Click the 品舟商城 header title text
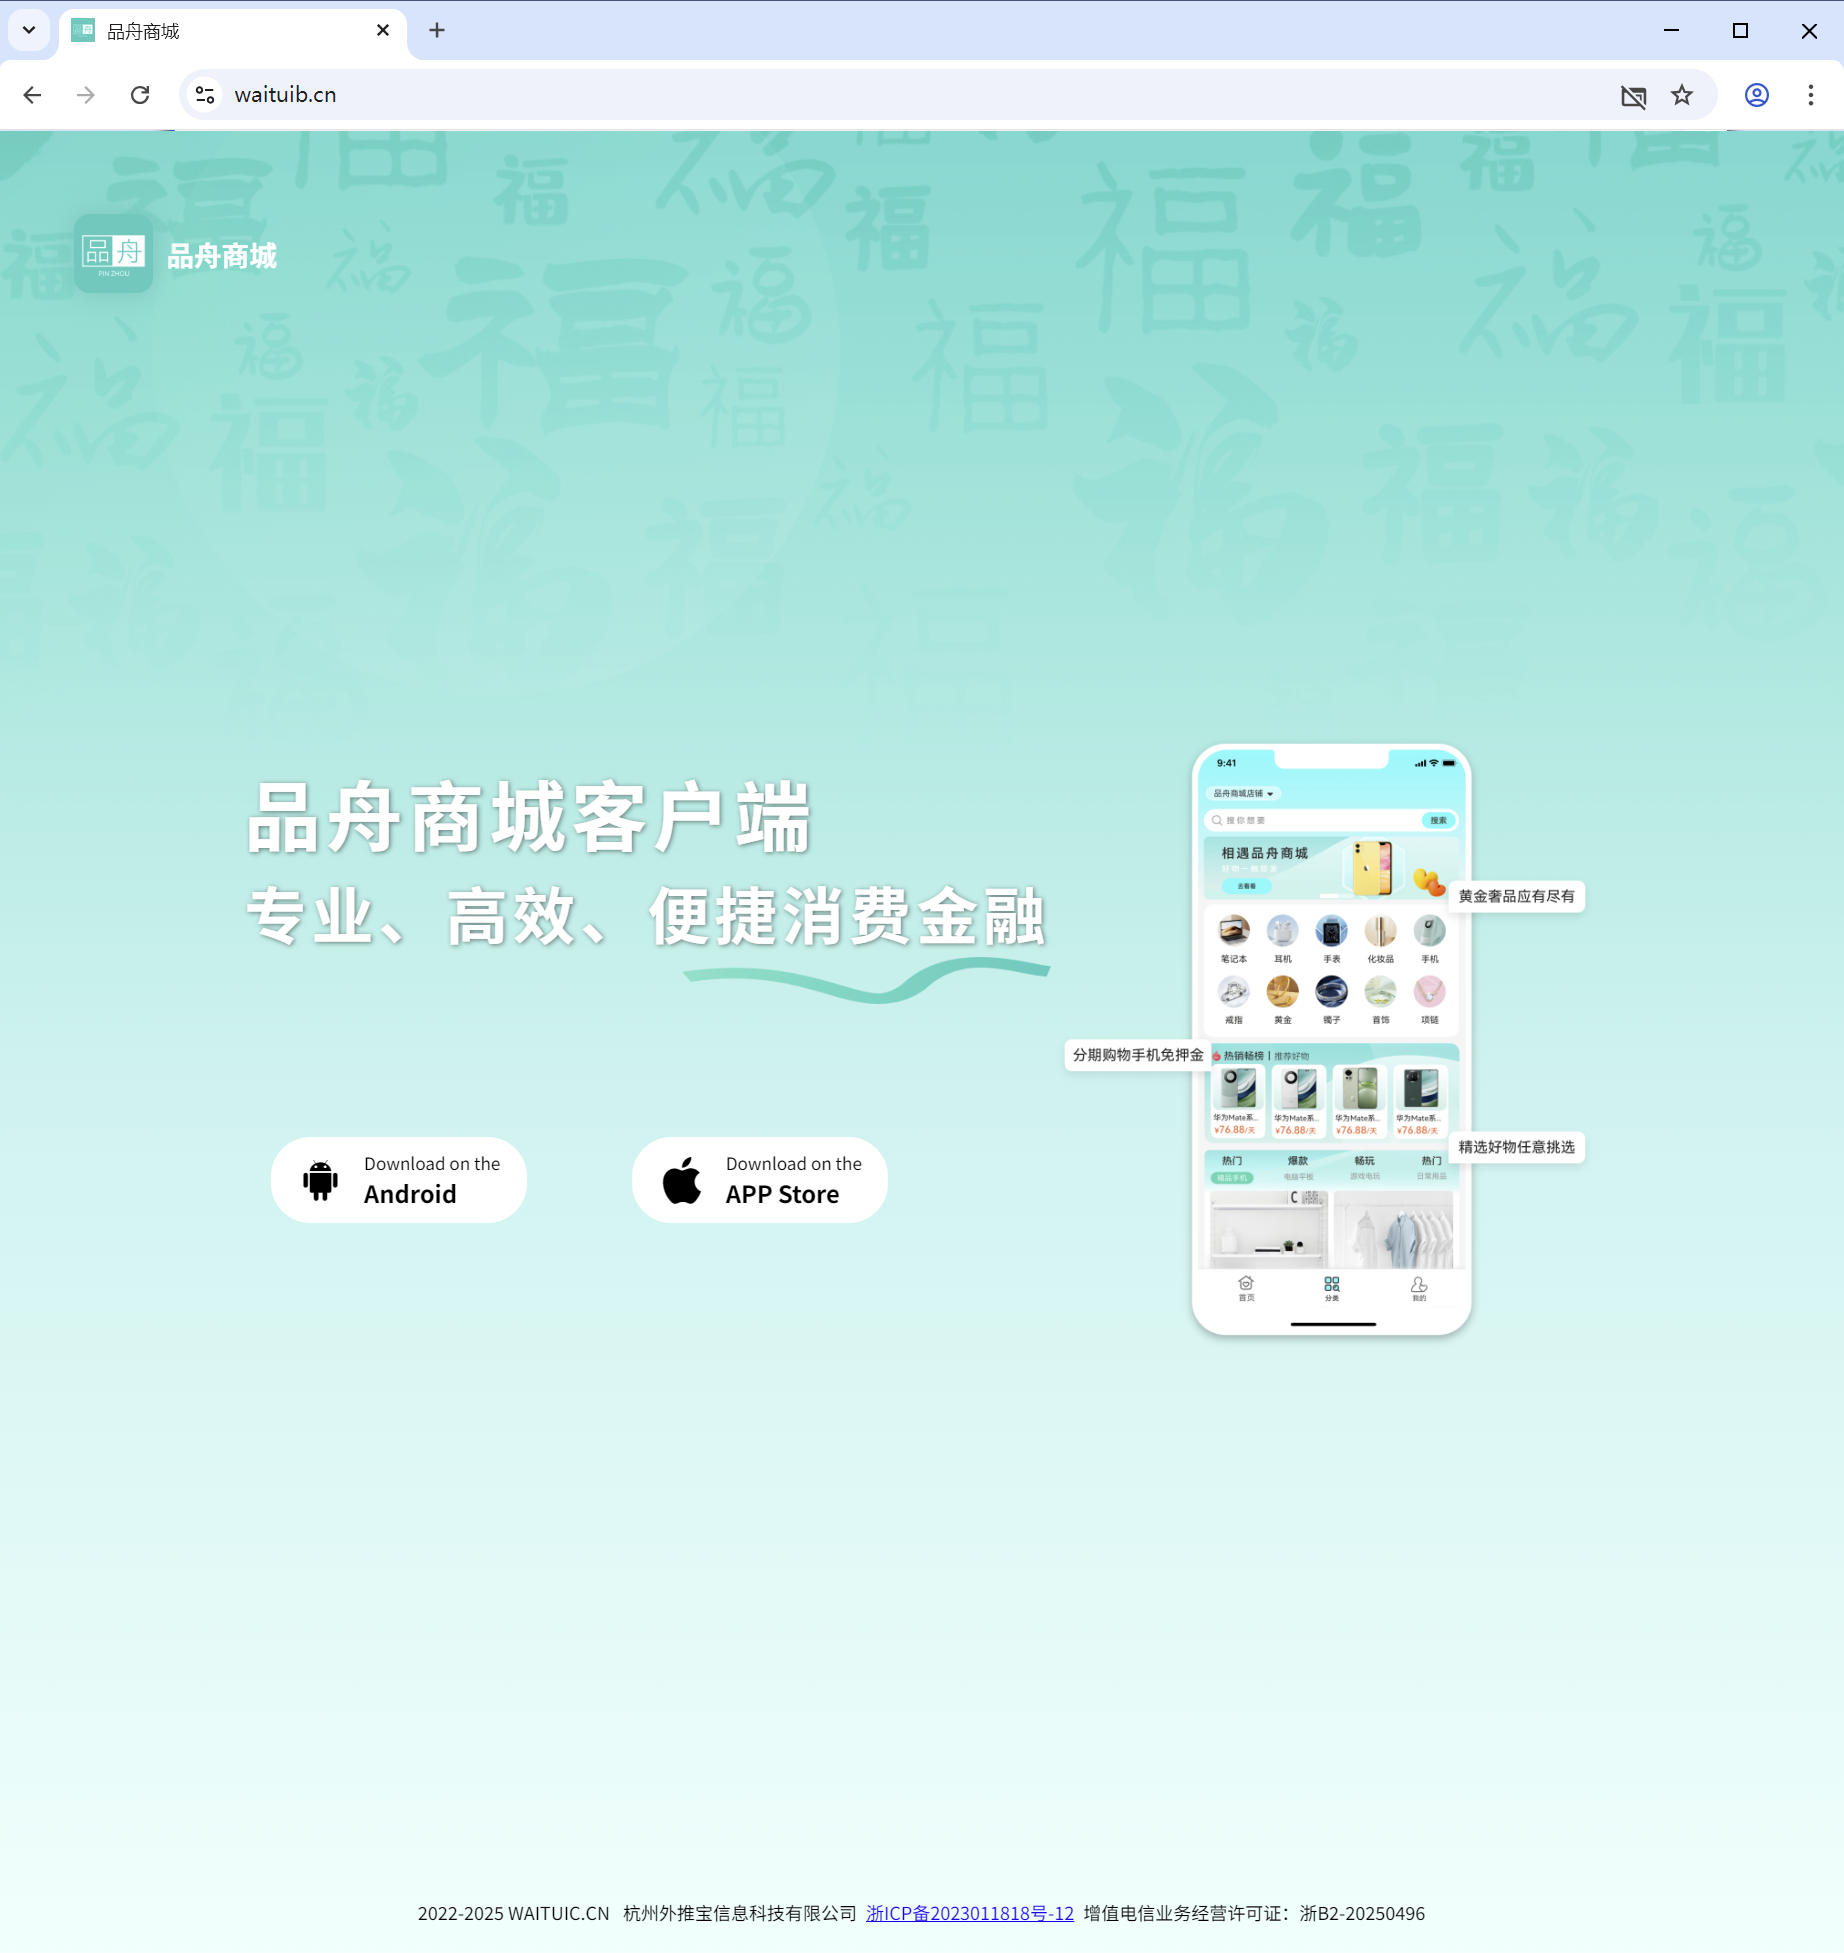 [222, 256]
